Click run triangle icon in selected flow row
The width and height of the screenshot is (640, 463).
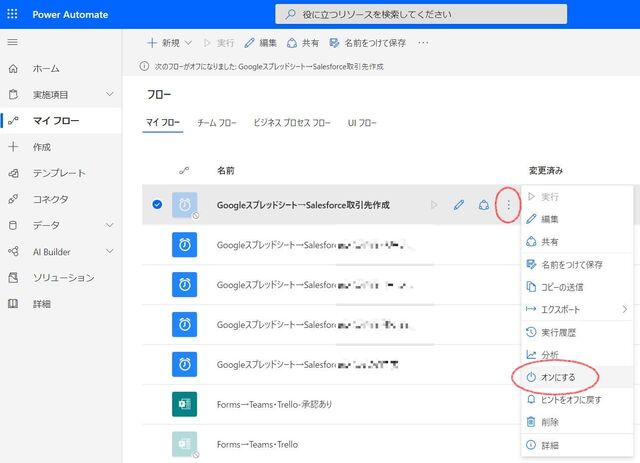pos(434,205)
